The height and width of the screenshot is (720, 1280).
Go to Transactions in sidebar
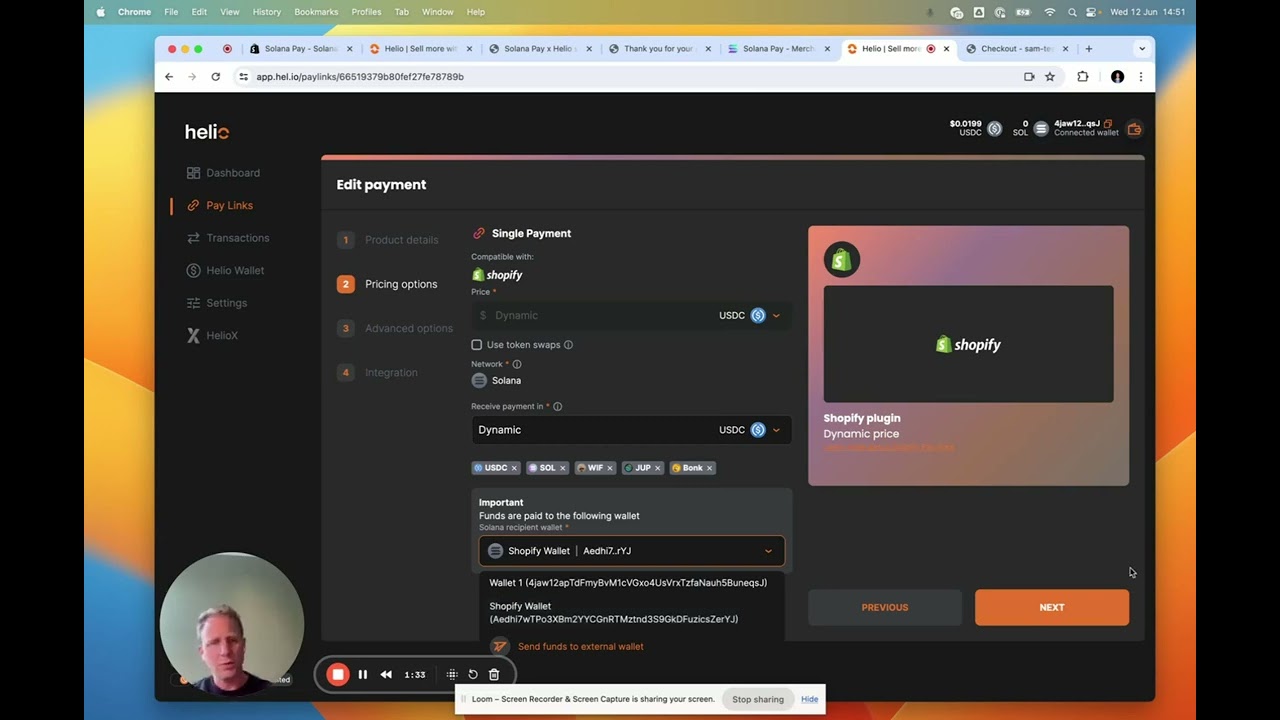pyautogui.click(x=228, y=238)
